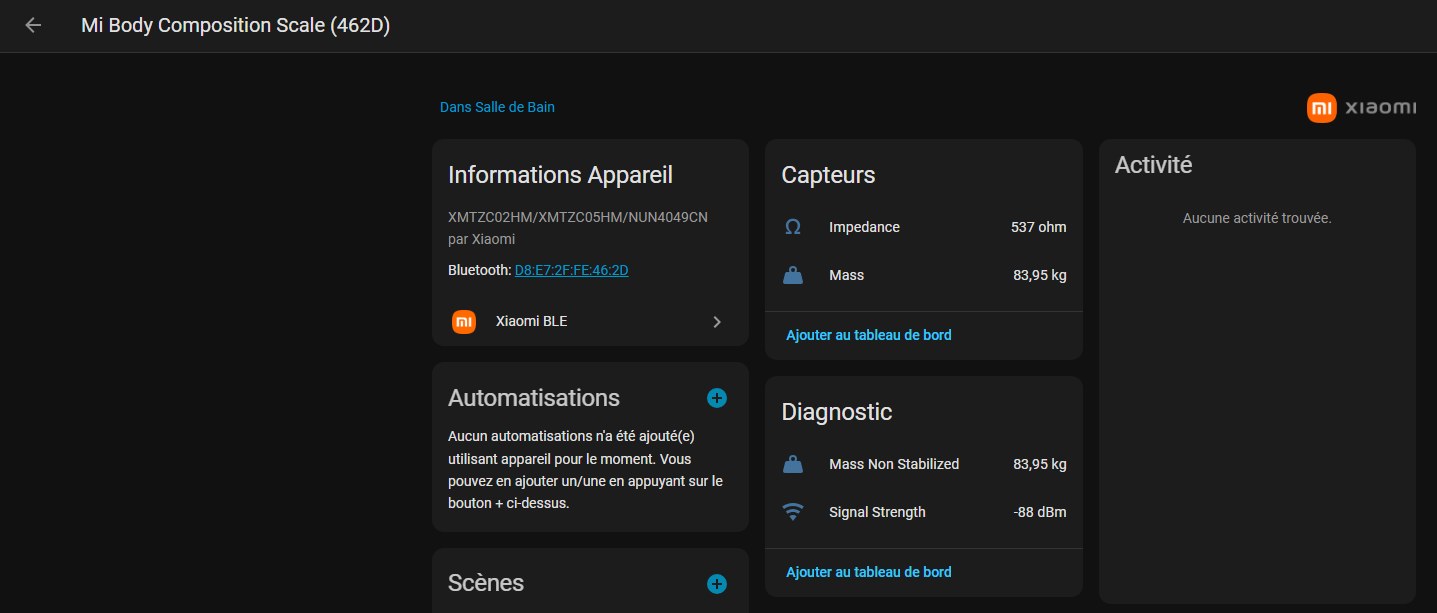Add Diagnostic entities to the dashboard
This screenshot has height=613, width=1437.
[869, 572]
